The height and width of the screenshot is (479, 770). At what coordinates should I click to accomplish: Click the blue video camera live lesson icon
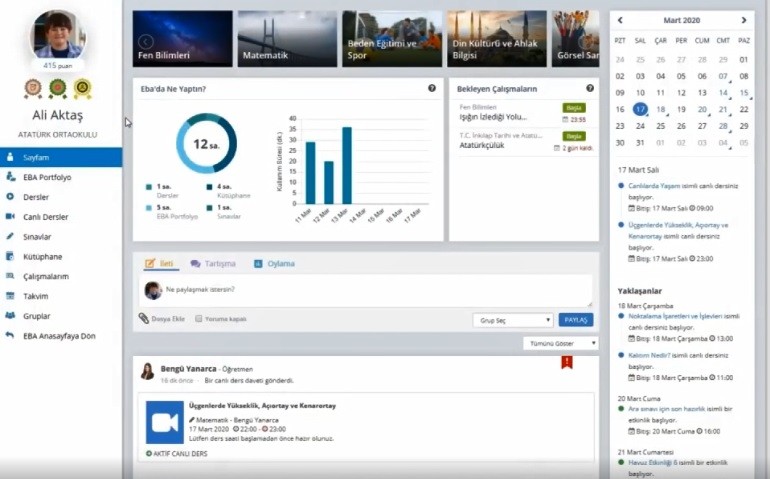pyautogui.click(x=164, y=421)
